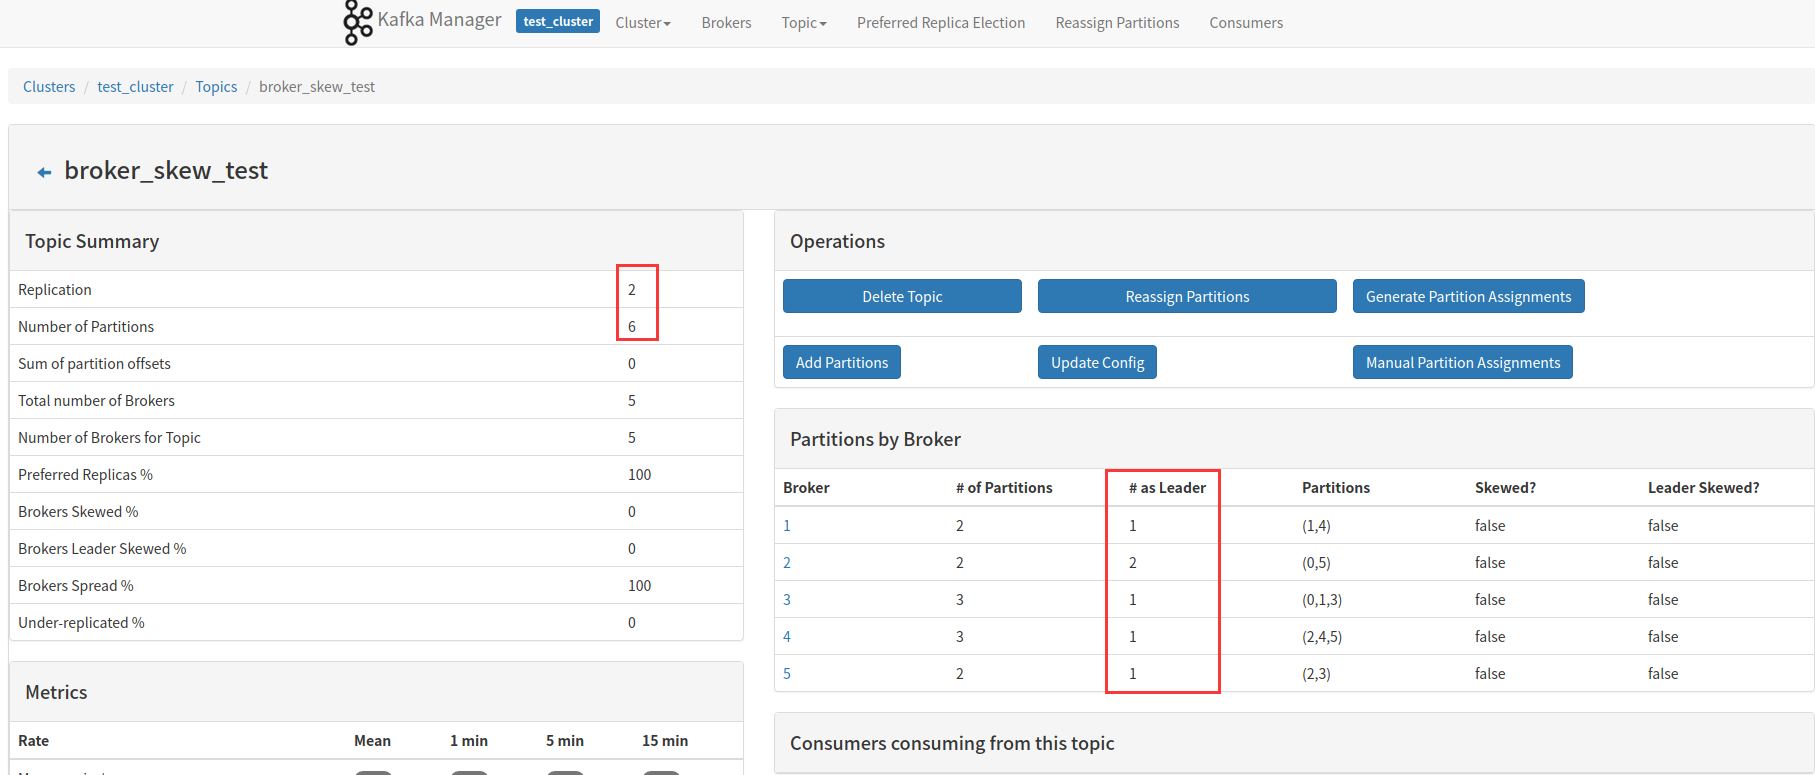Click the Partitions by Broker heading

875,439
